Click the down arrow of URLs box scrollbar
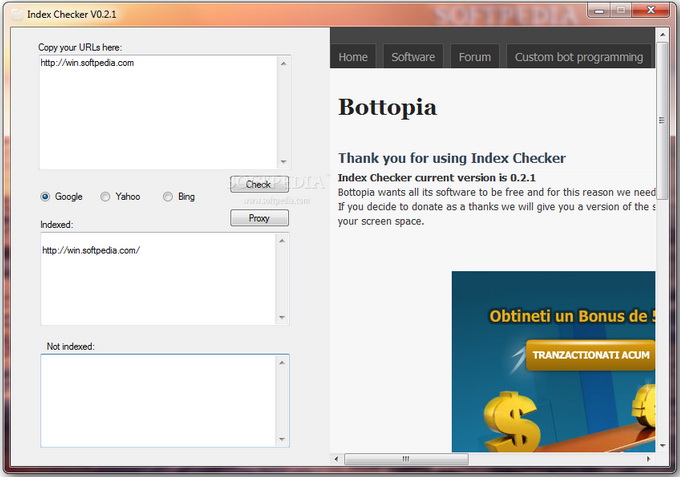Screen dimensions: 680x477 point(284,161)
